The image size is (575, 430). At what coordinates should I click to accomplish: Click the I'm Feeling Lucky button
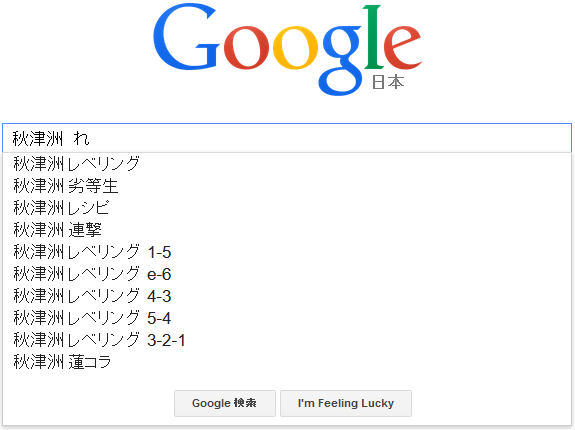[346, 403]
